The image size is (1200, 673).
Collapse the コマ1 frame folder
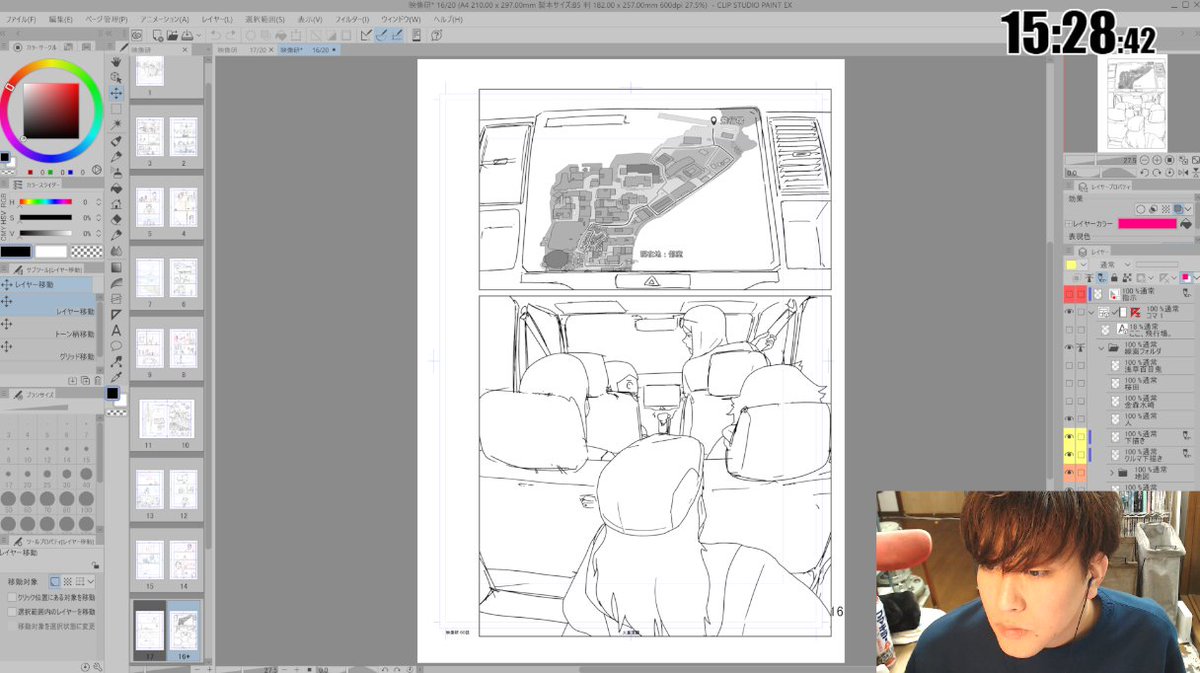click(x=1092, y=312)
